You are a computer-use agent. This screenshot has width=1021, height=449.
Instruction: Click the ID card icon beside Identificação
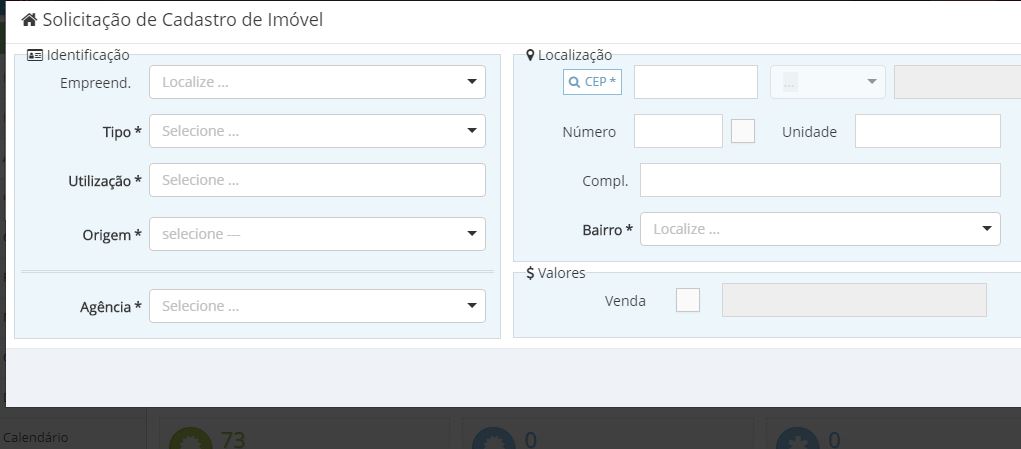pos(35,56)
